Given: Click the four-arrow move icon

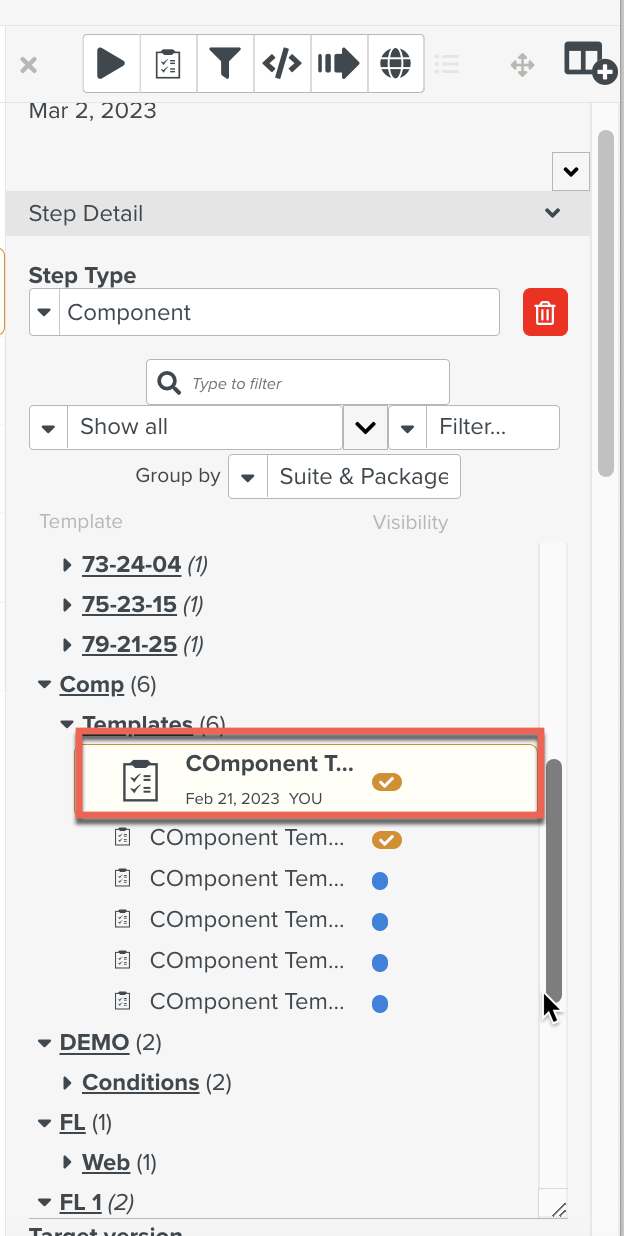Looking at the screenshot, I should [x=522, y=66].
